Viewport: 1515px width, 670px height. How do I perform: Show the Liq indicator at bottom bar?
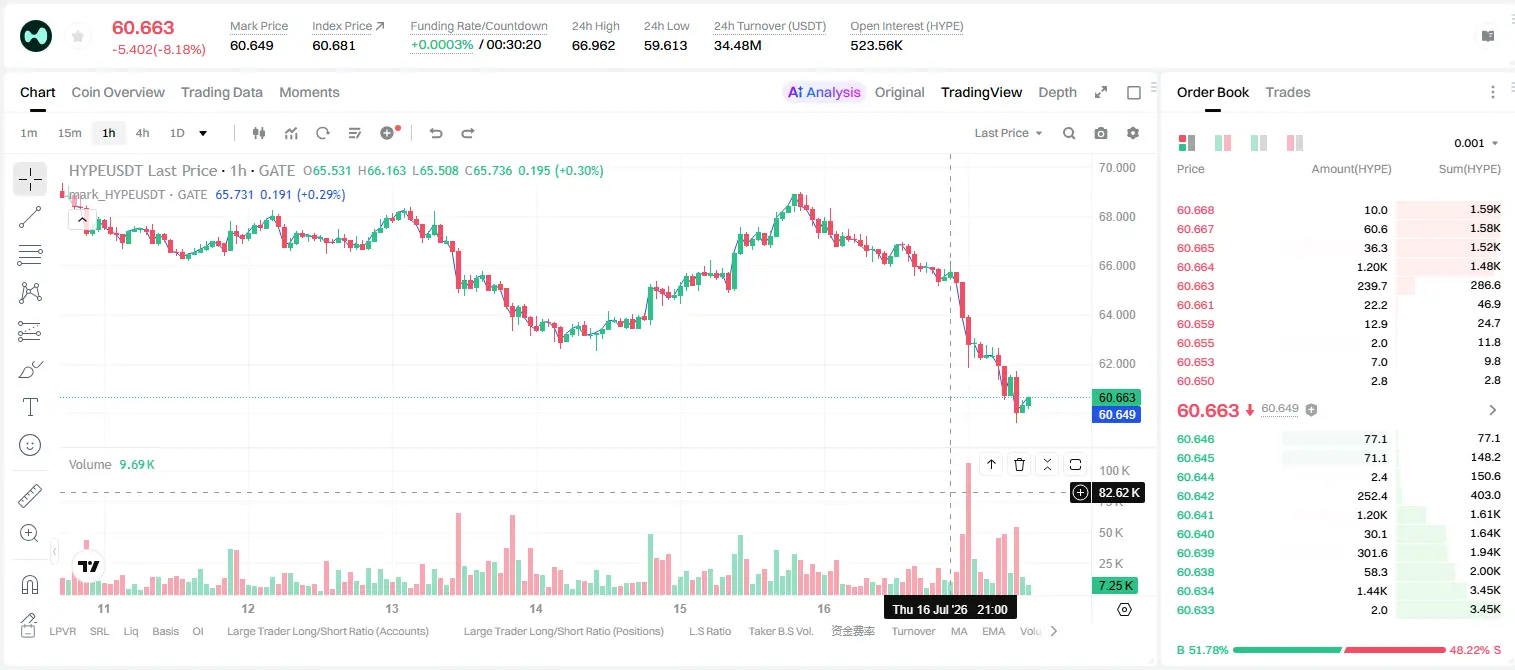(x=131, y=631)
